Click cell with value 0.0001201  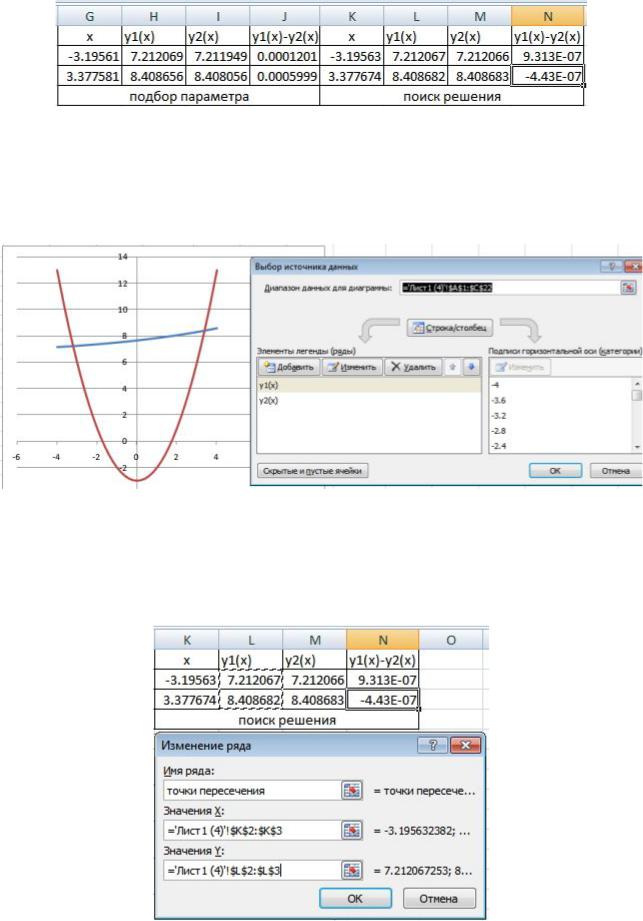pos(284,57)
